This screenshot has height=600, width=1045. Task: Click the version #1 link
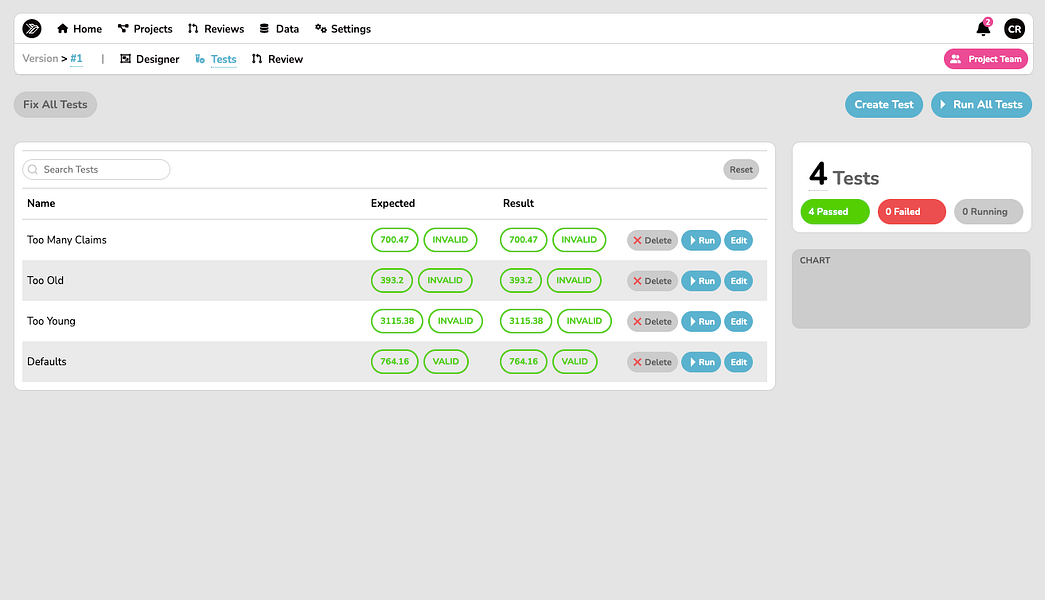(77, 59)
